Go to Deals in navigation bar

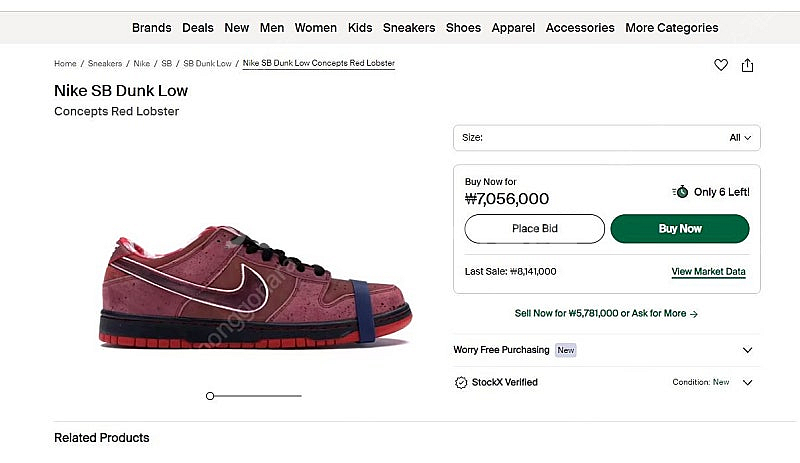click(x=197, y=28)
